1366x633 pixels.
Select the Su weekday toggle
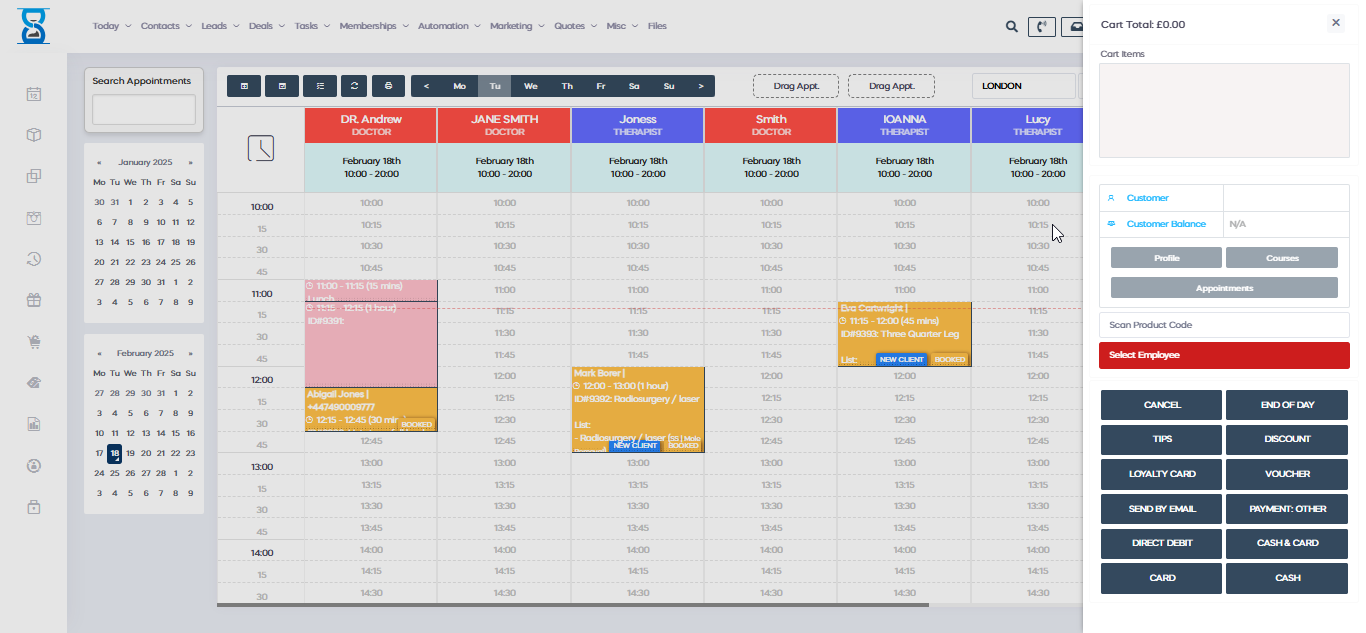point(669,86)
